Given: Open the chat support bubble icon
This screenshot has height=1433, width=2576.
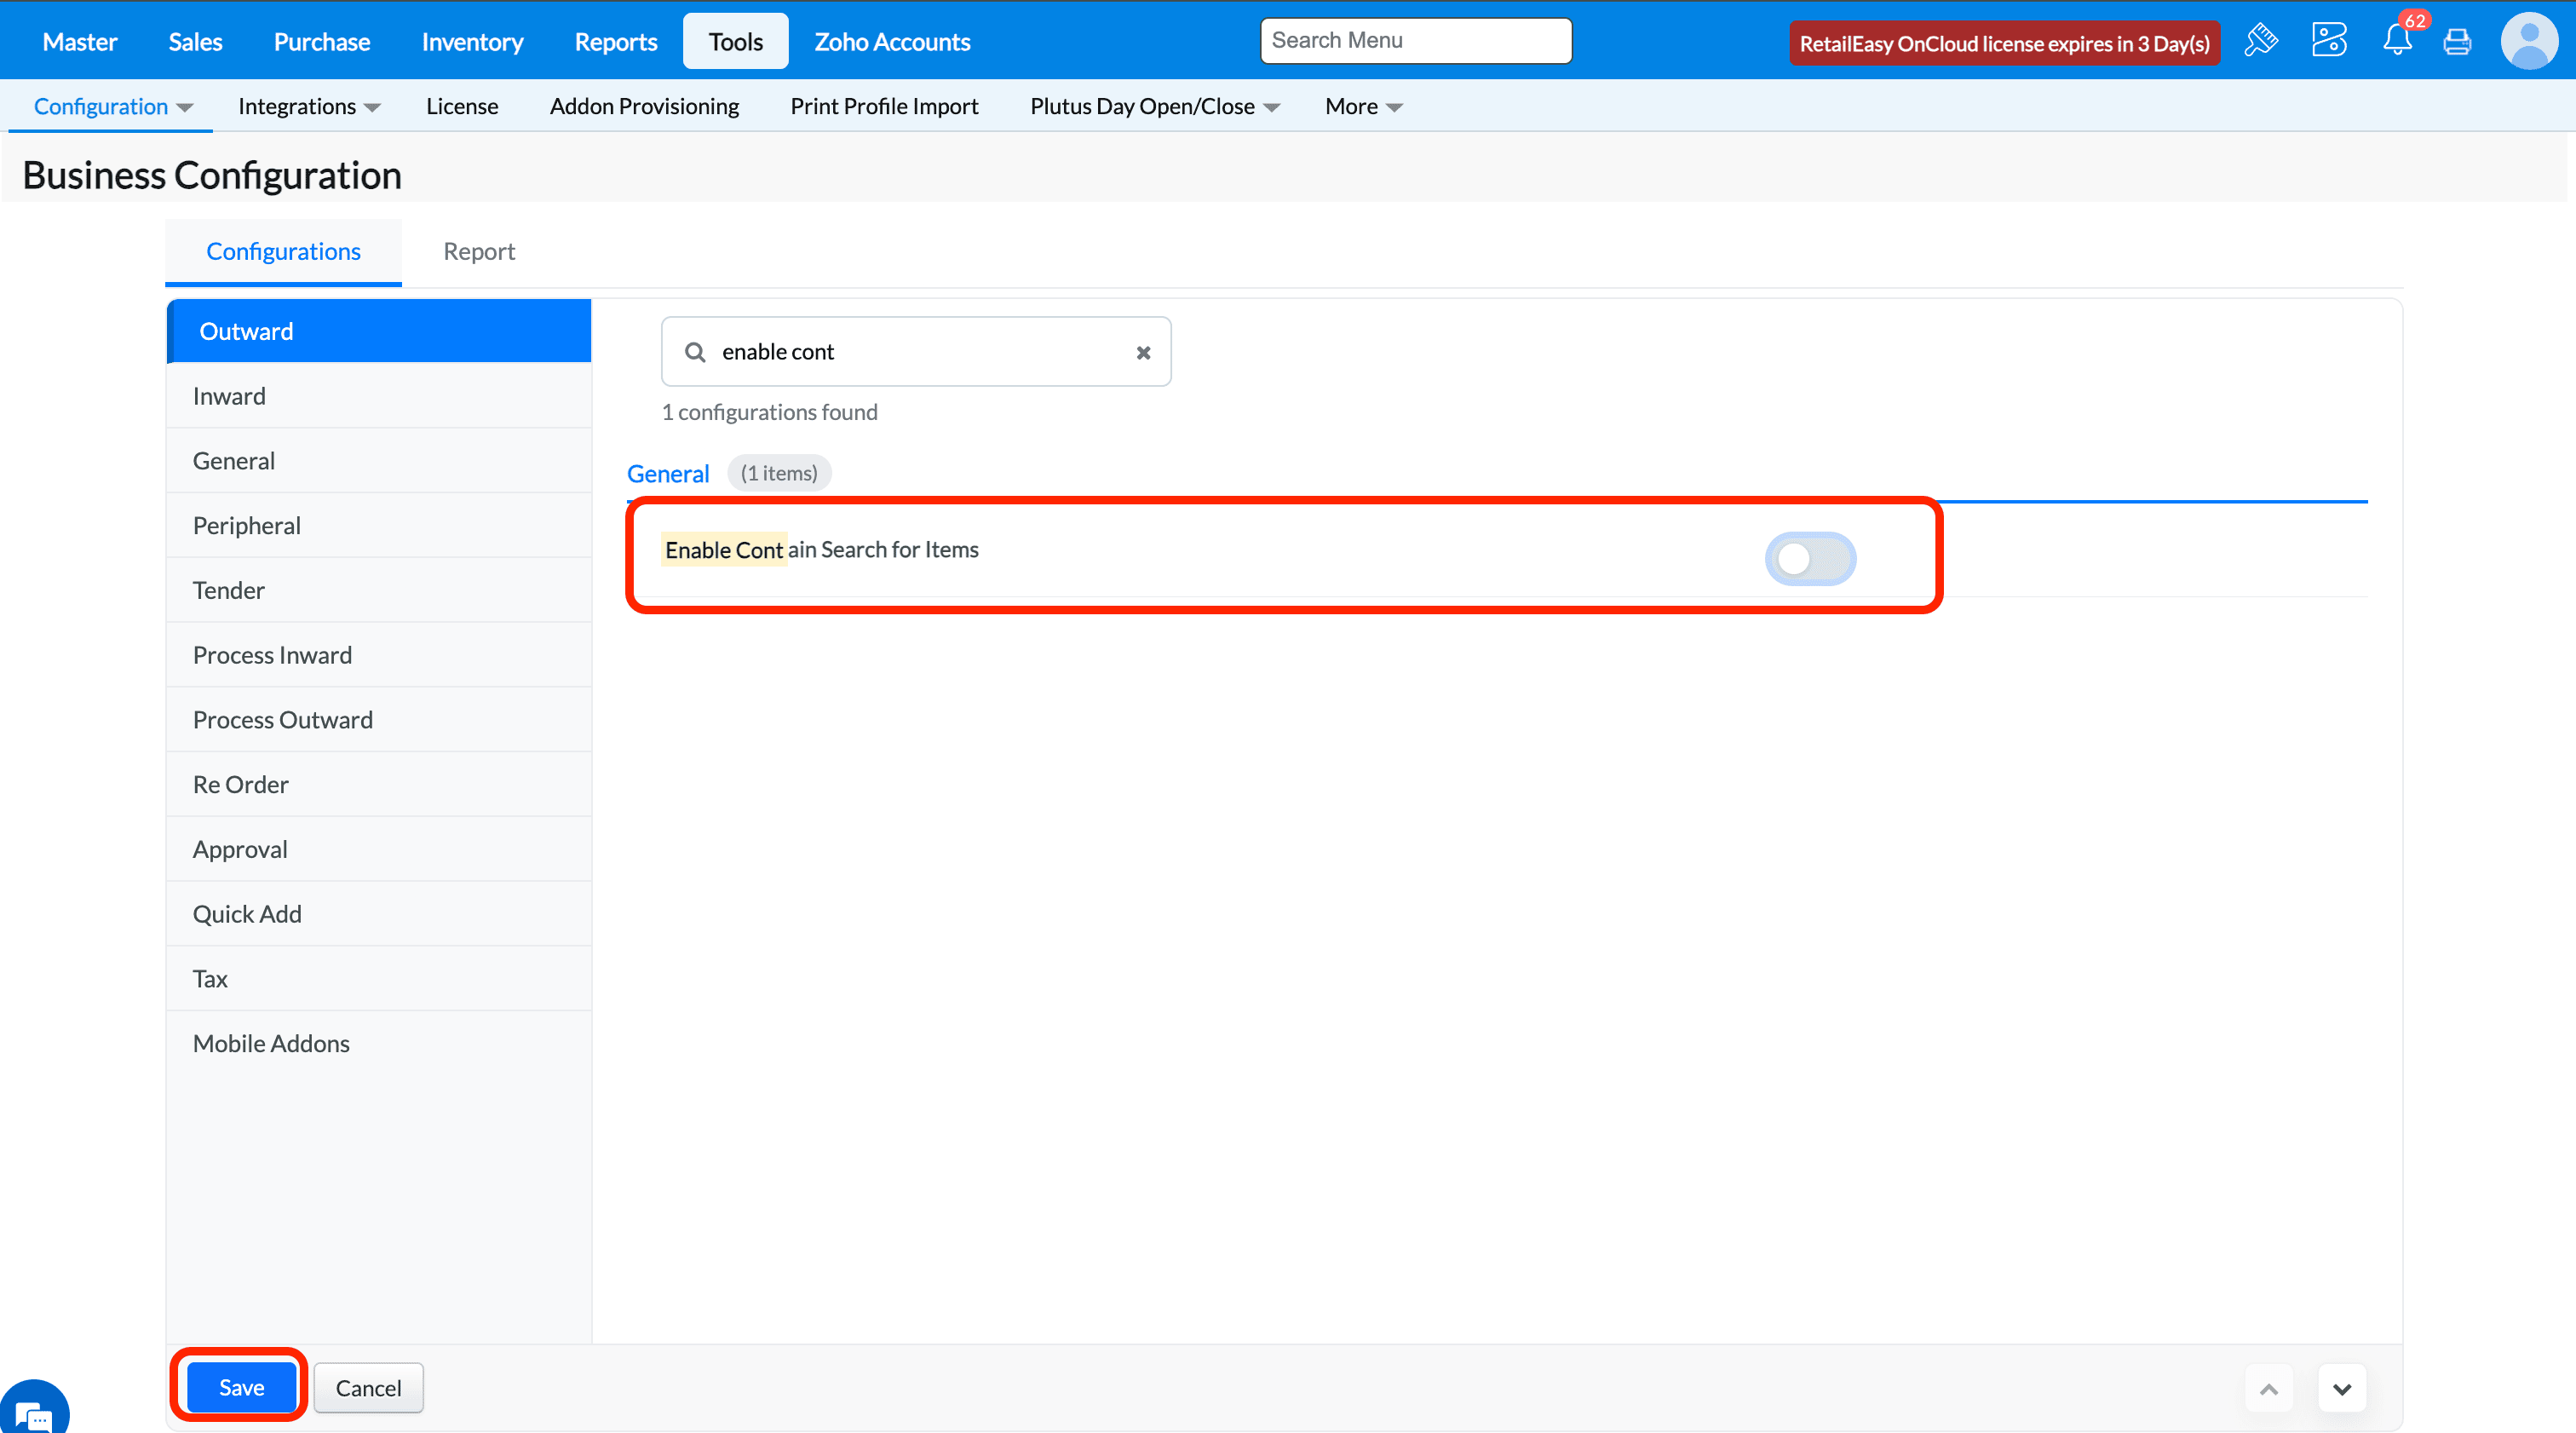Looking at the screenshot, I should pos(33,1412).
